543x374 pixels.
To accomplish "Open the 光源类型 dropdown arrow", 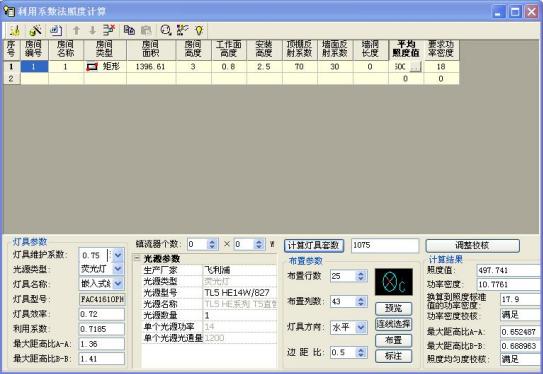I will click(x=118, y=269).
